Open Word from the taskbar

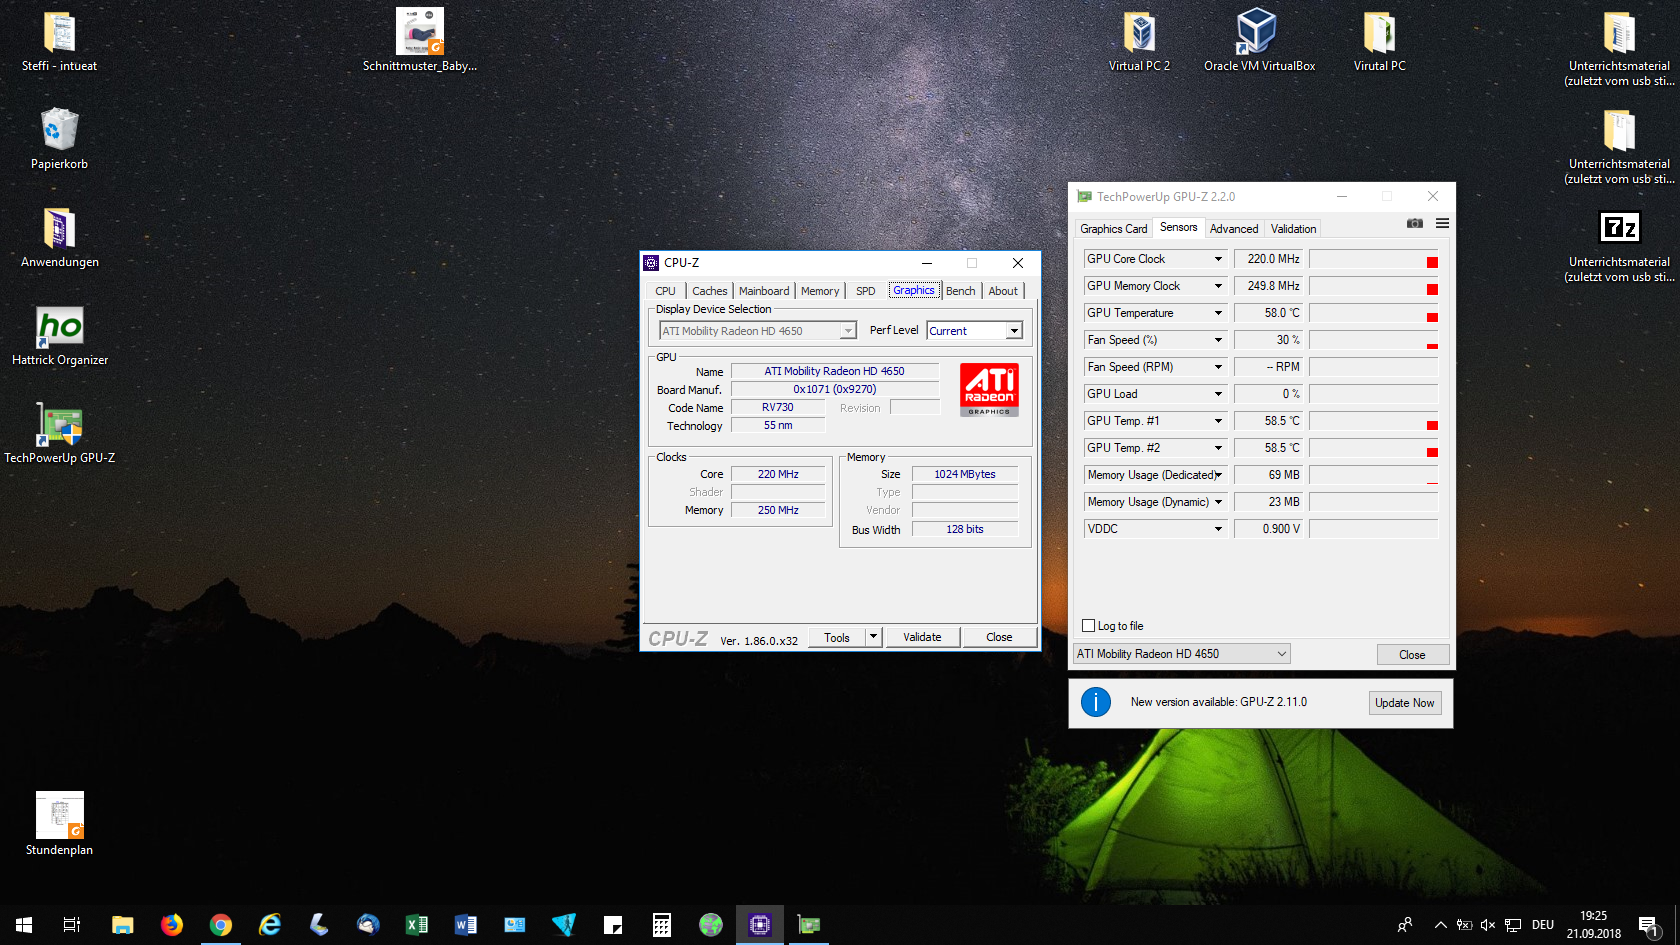coord(466,925)
